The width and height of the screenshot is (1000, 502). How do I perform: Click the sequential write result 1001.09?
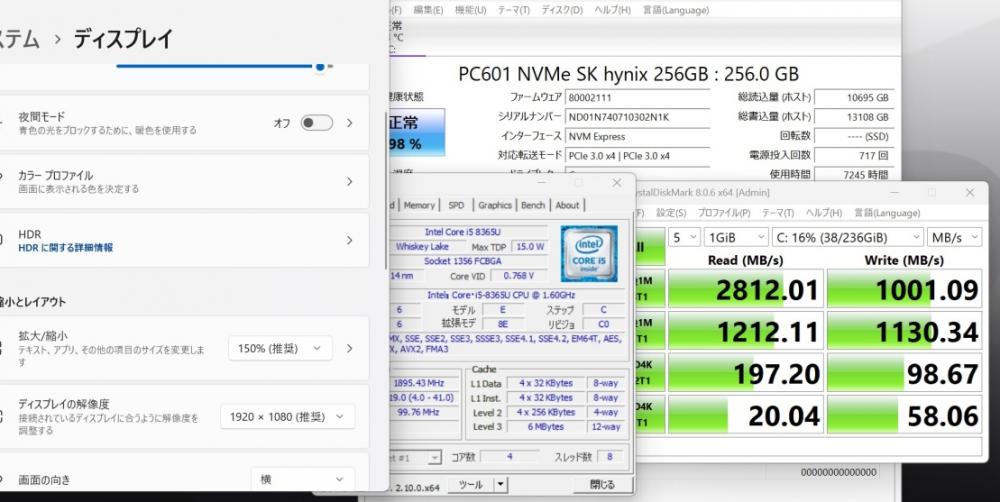(x=904, y=290)
